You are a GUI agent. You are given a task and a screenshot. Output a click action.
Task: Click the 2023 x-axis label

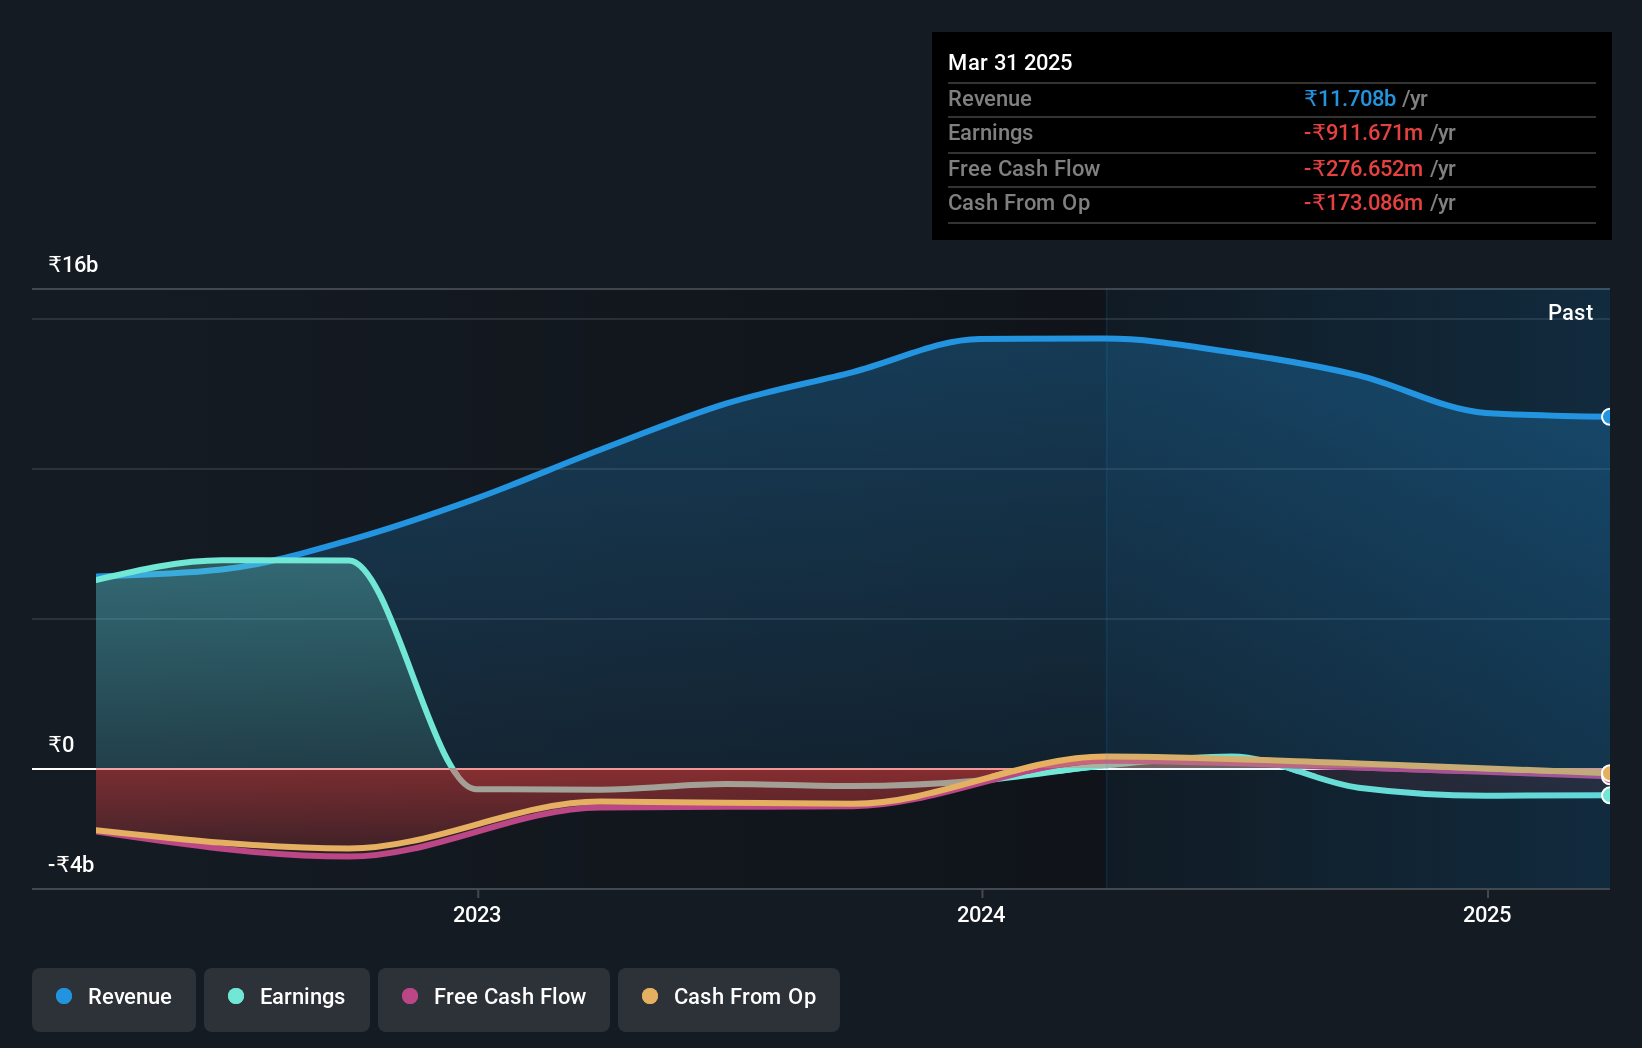tap(477, 914)
